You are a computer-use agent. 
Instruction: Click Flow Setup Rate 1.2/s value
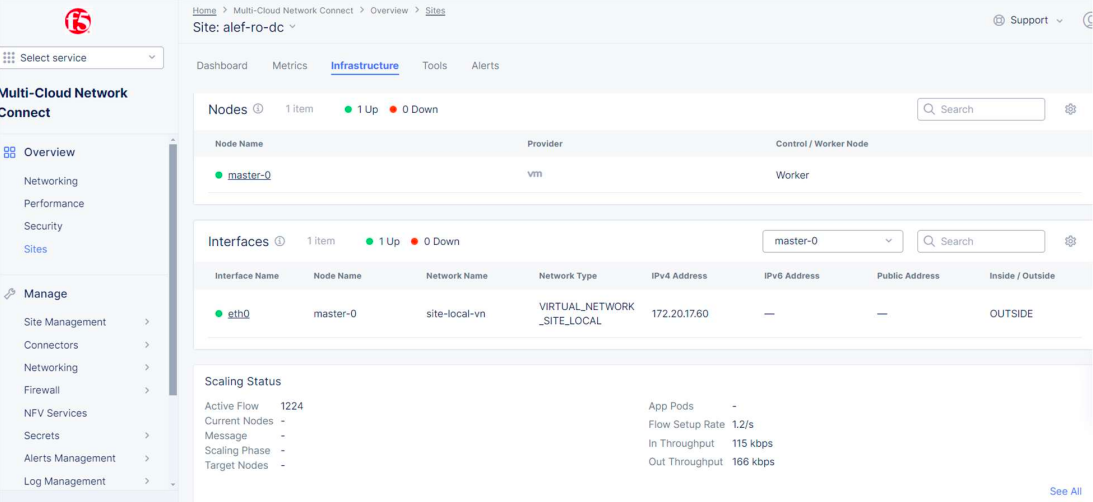point(744,425)
